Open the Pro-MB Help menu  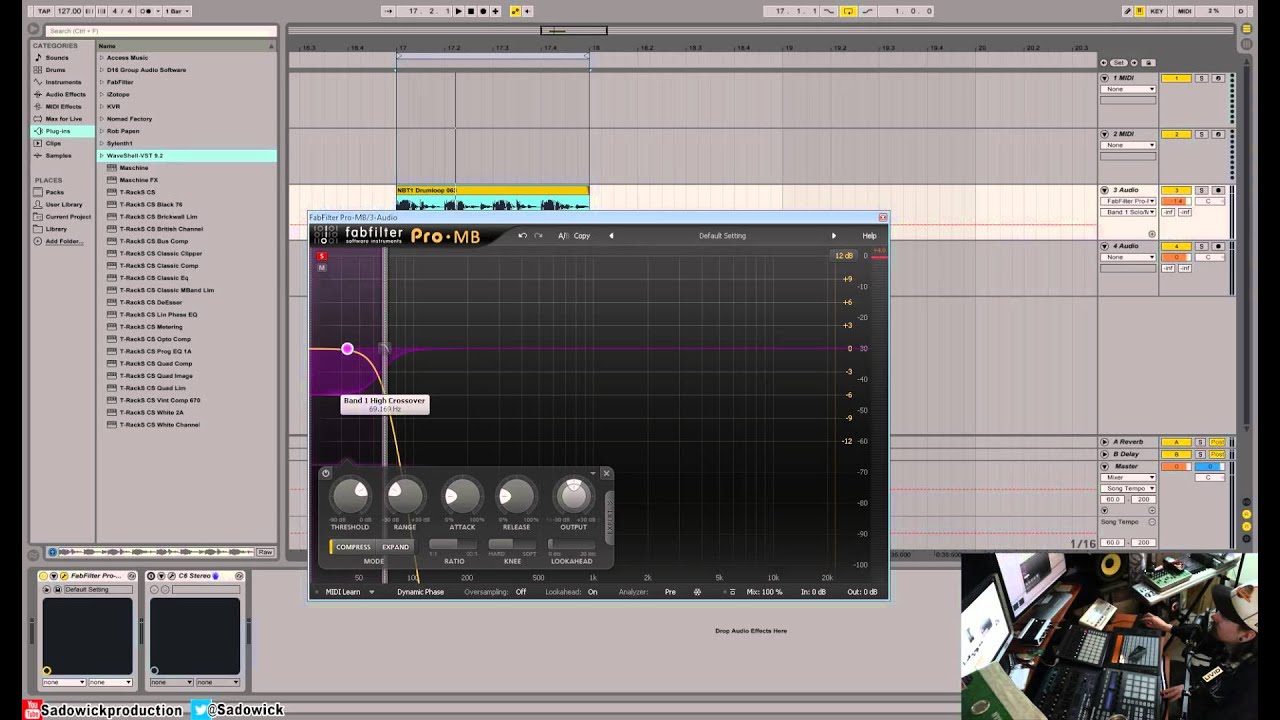pyautogui.click(x=869, y=236)
